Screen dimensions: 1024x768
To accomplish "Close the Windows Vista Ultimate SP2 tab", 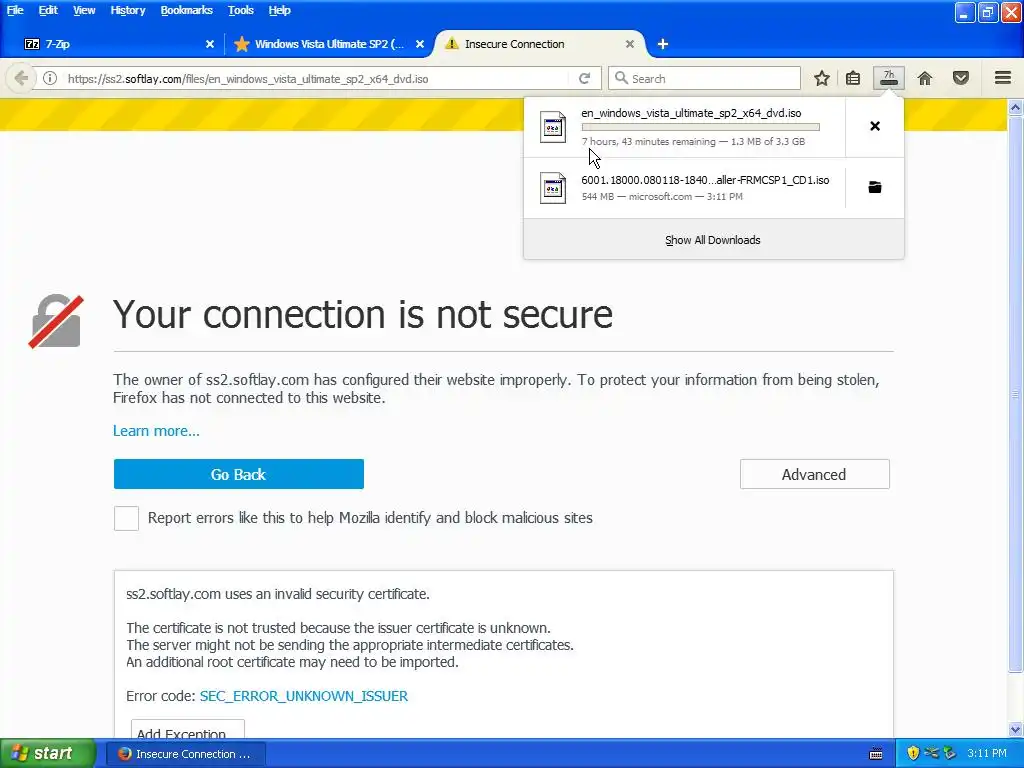I will pos(420,44).
